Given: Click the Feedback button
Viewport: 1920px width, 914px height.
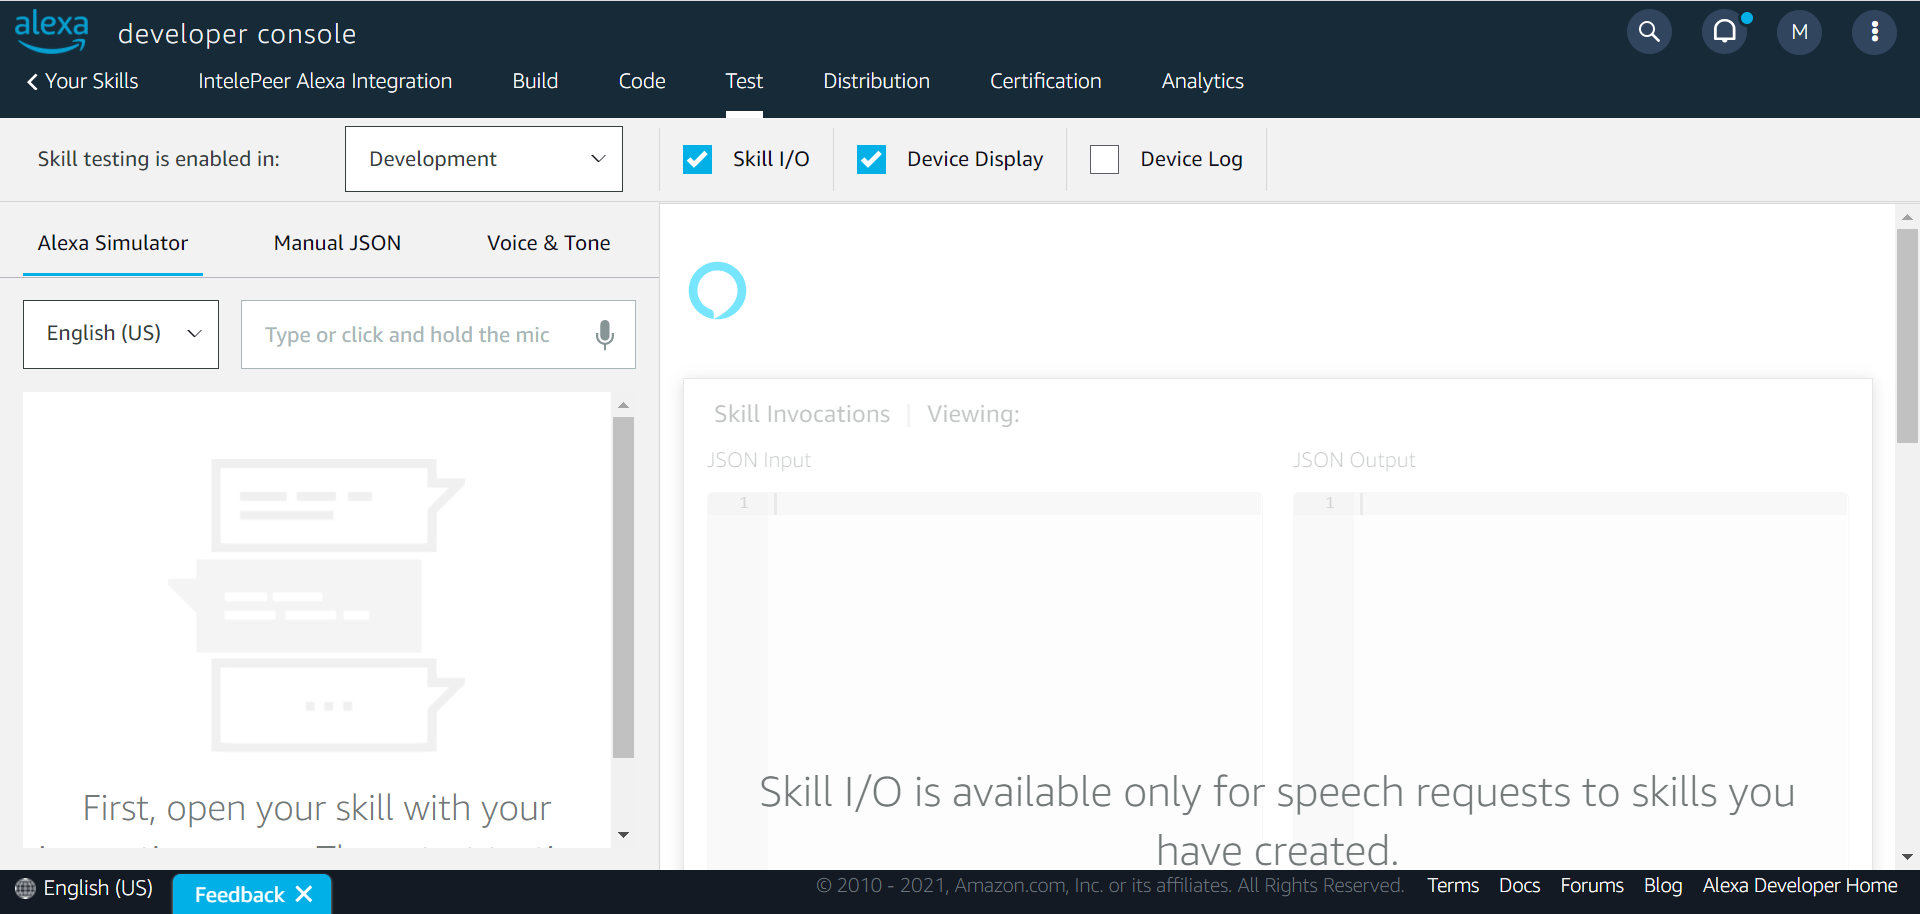Looking at the screenshot, I should coord(252,894).
